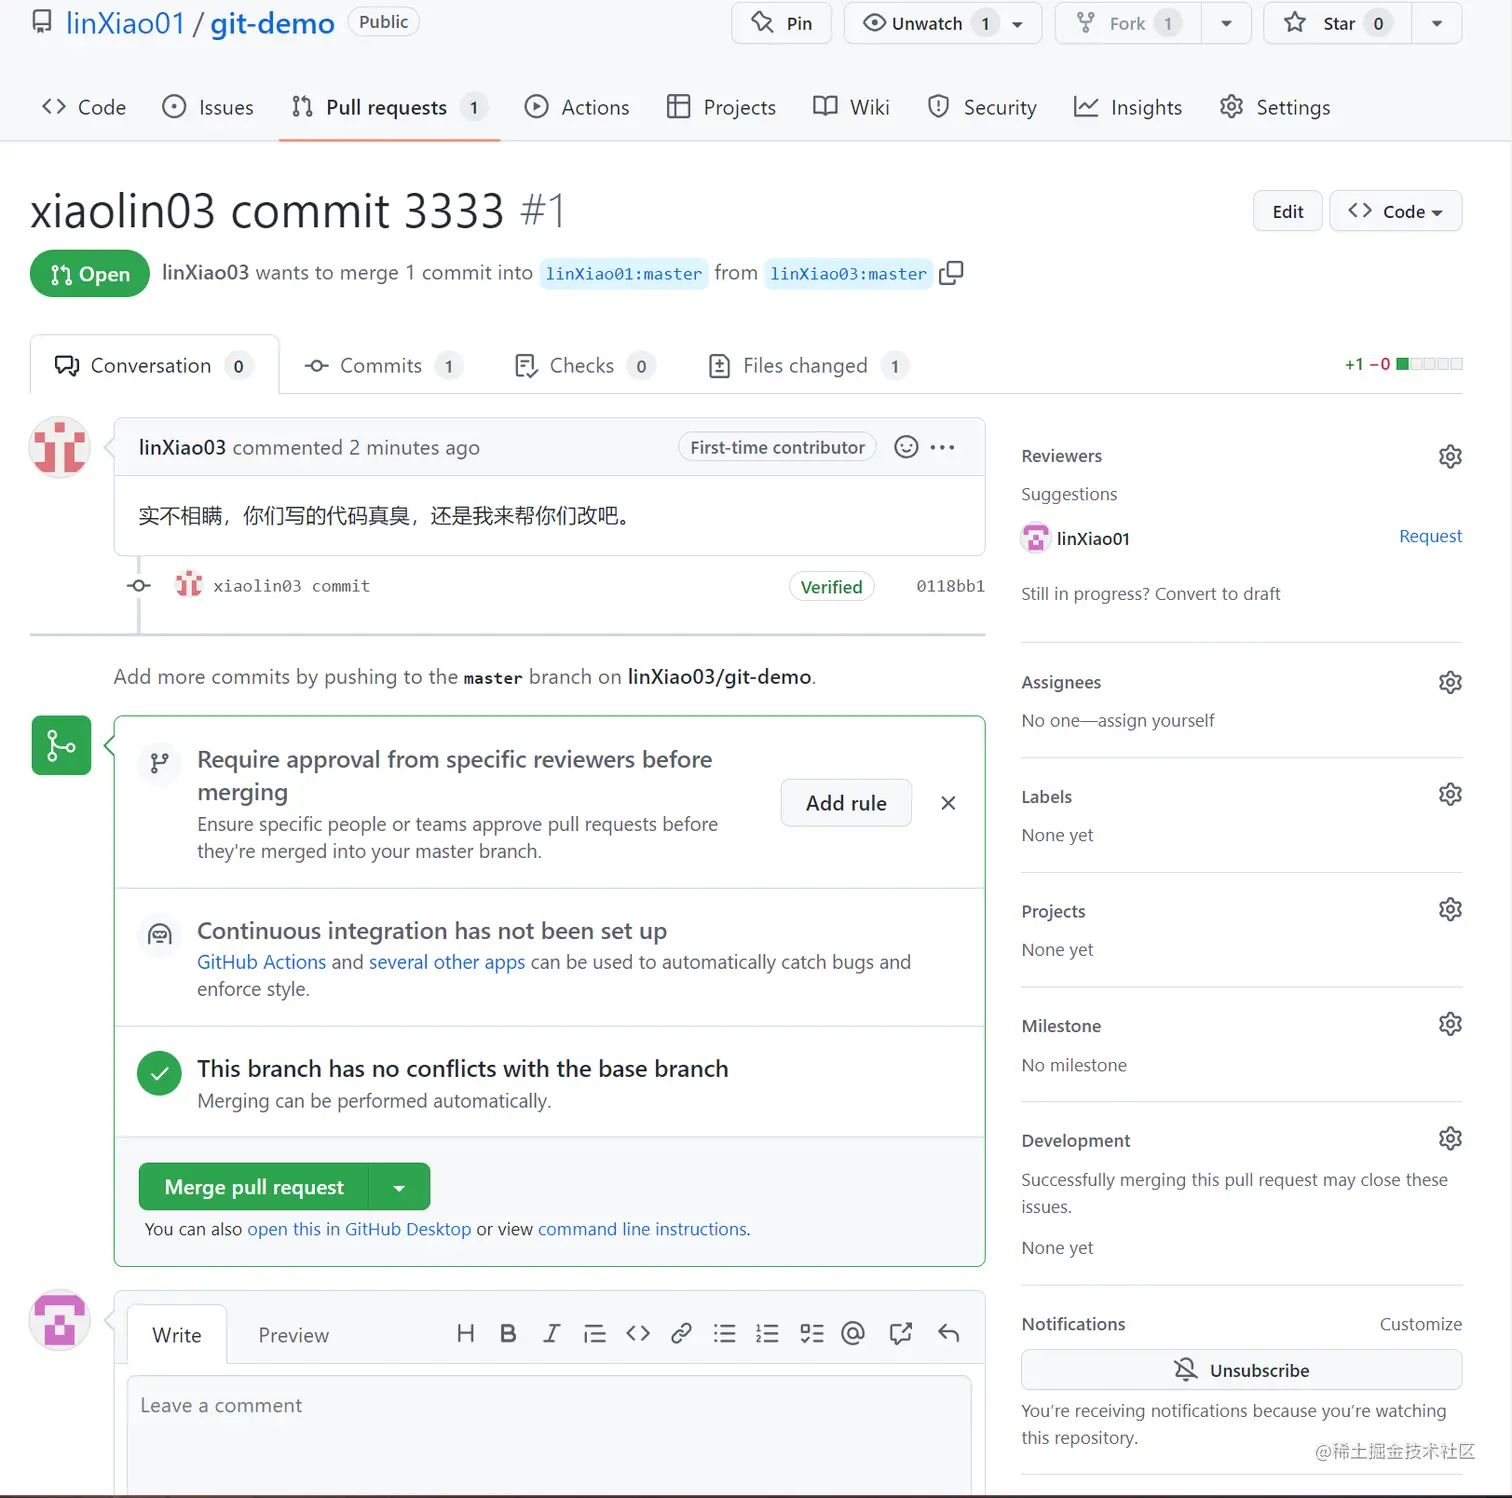The image size is (1512, 1498).
Task: Insert a saved reply using the arrow icon
Action: click(948, 1333)
